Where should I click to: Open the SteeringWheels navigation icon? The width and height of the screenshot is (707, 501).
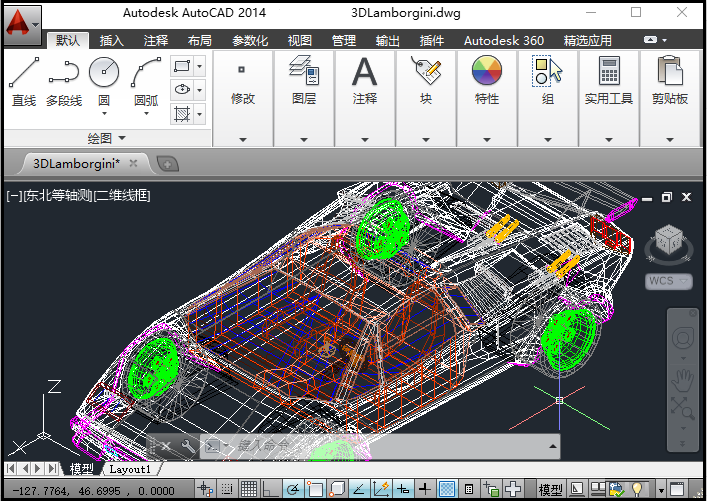pyautogui.click(x=683, y=338)
